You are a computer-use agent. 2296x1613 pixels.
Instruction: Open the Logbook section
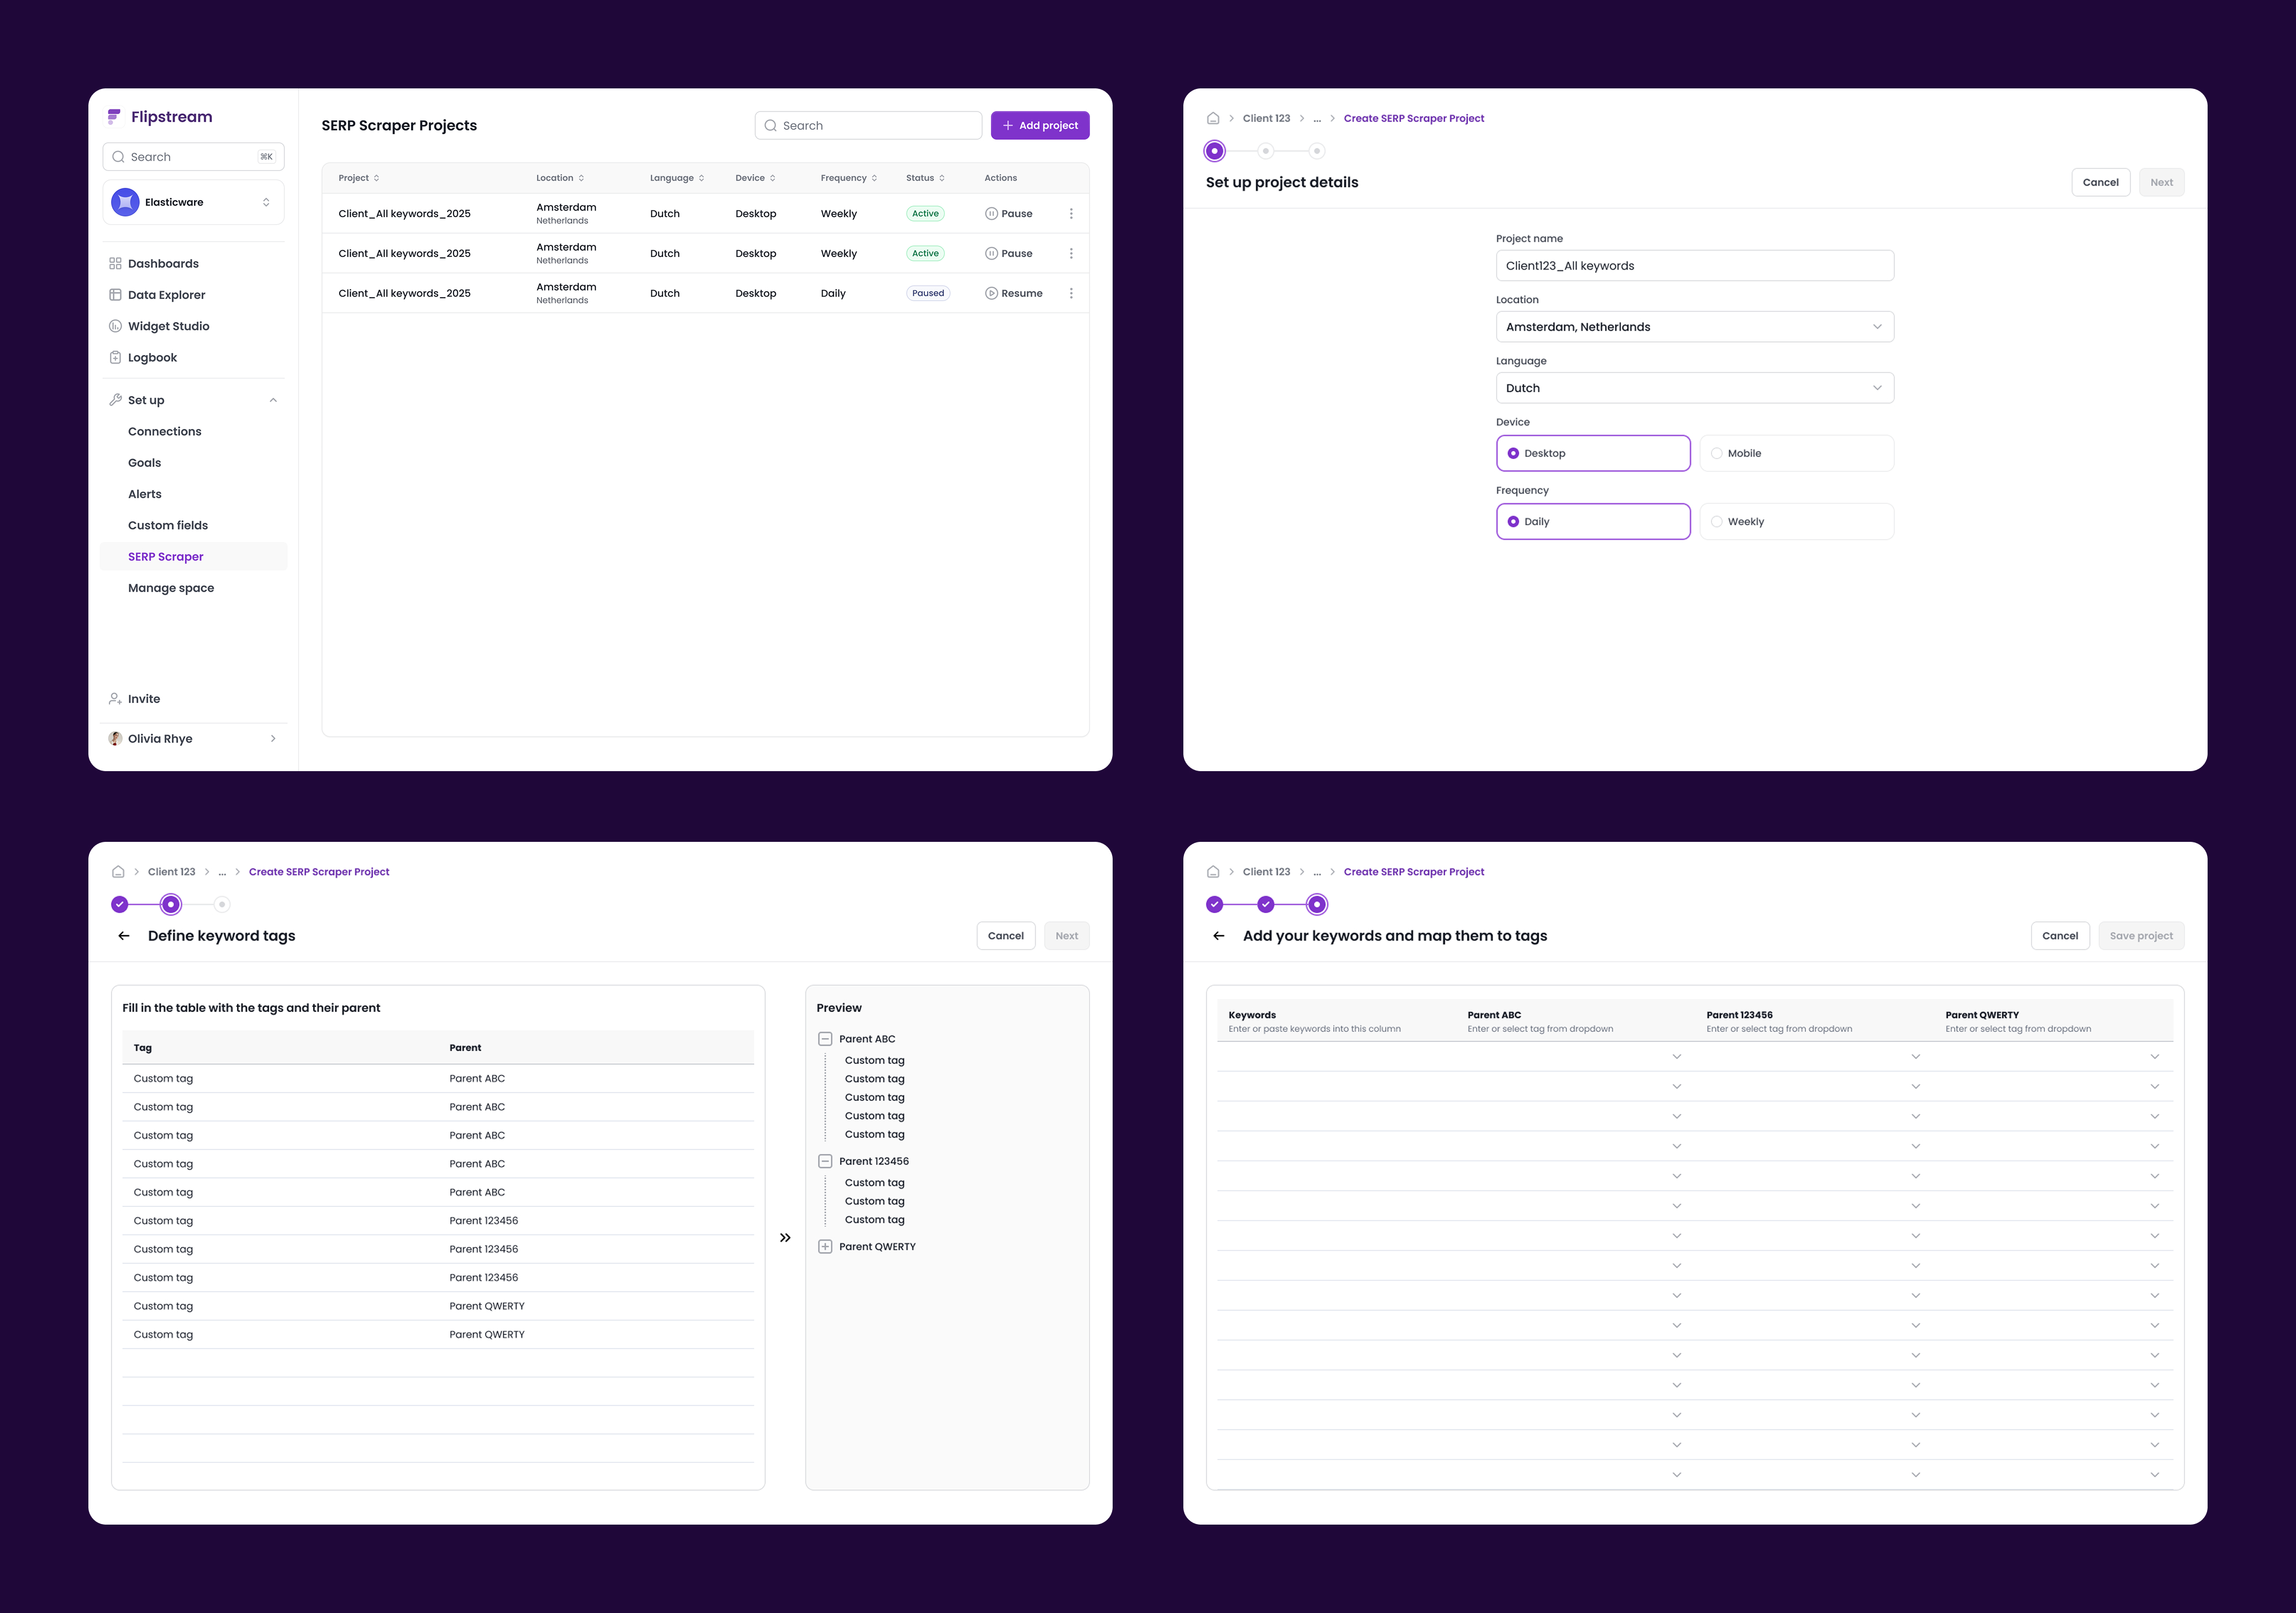click(x=152, y=357)
